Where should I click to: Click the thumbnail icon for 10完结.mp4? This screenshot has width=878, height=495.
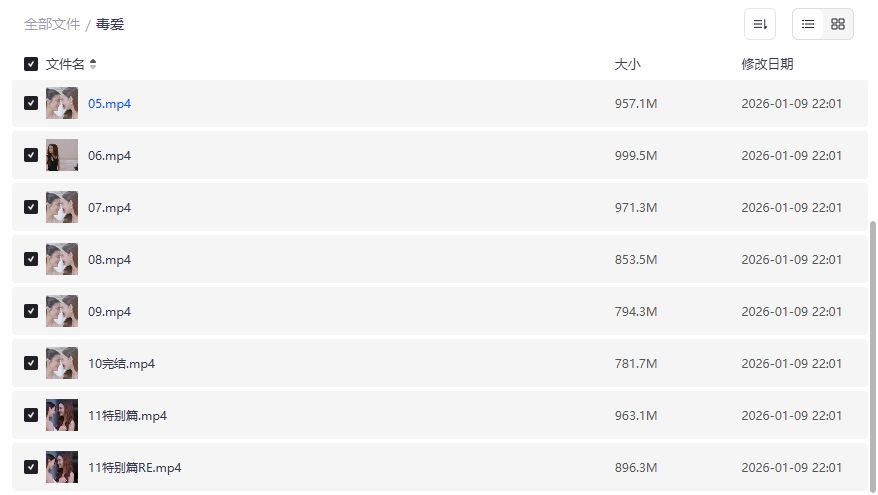[62, 363]
